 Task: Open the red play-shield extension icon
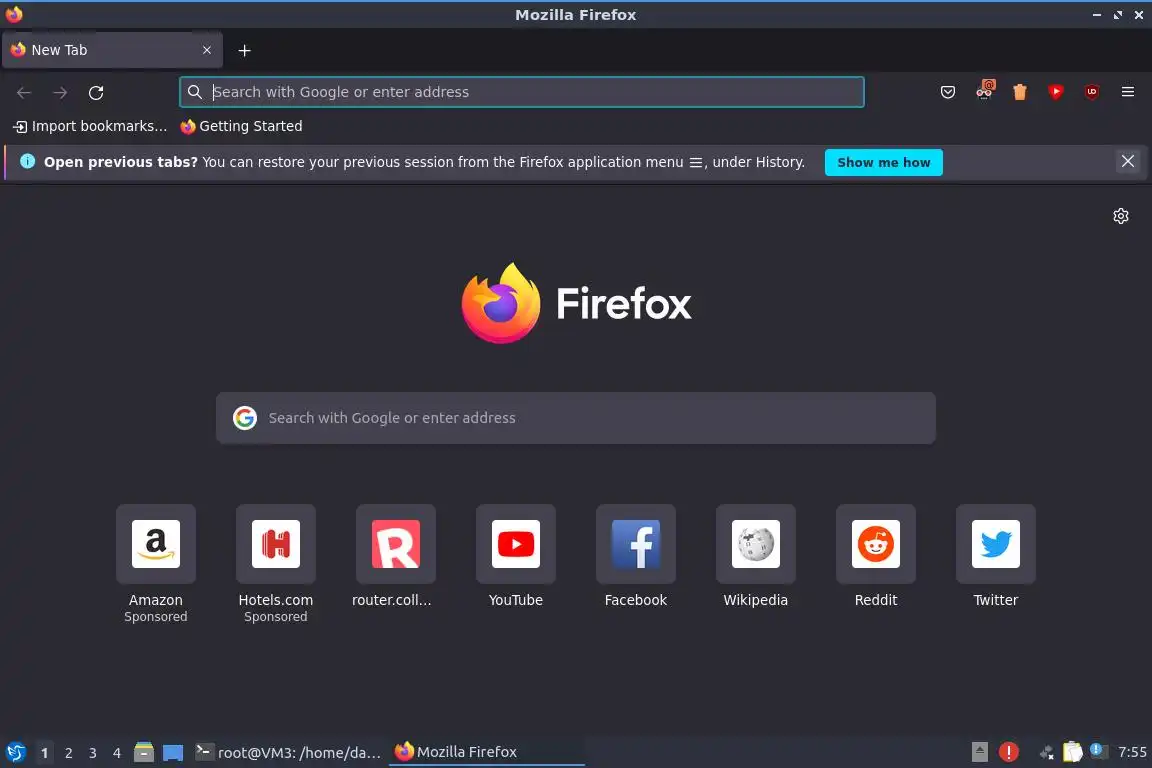click(1056, 92)
